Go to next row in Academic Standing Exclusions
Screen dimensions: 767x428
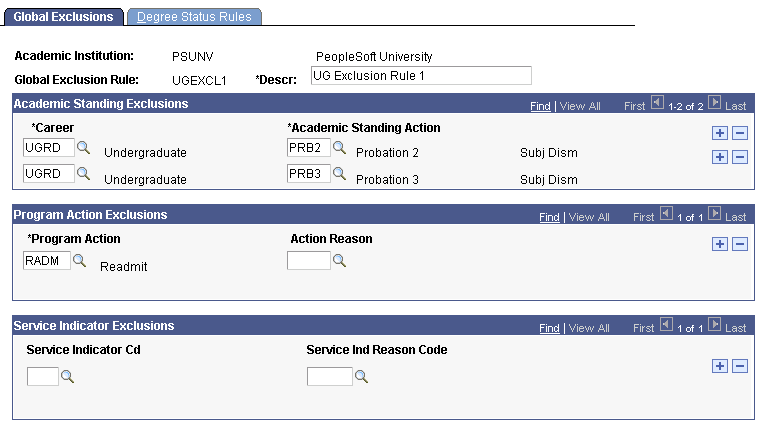[x=714, y=104]
